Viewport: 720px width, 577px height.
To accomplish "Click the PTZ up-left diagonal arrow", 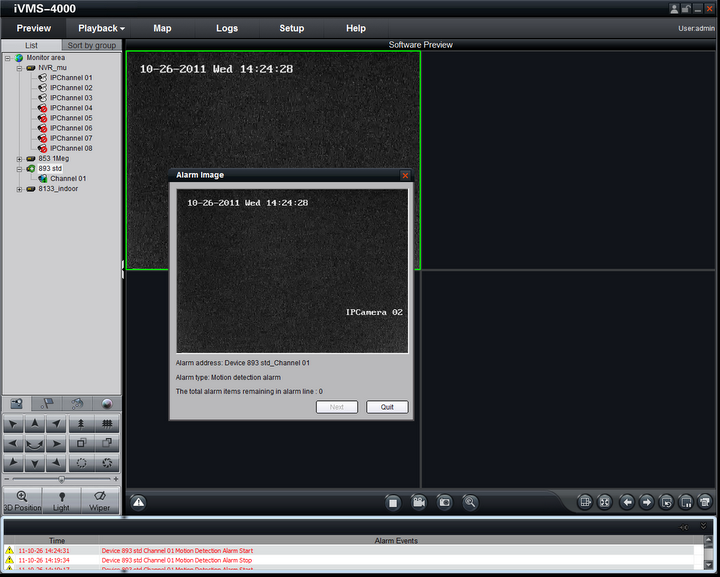I will coord(13,424).
